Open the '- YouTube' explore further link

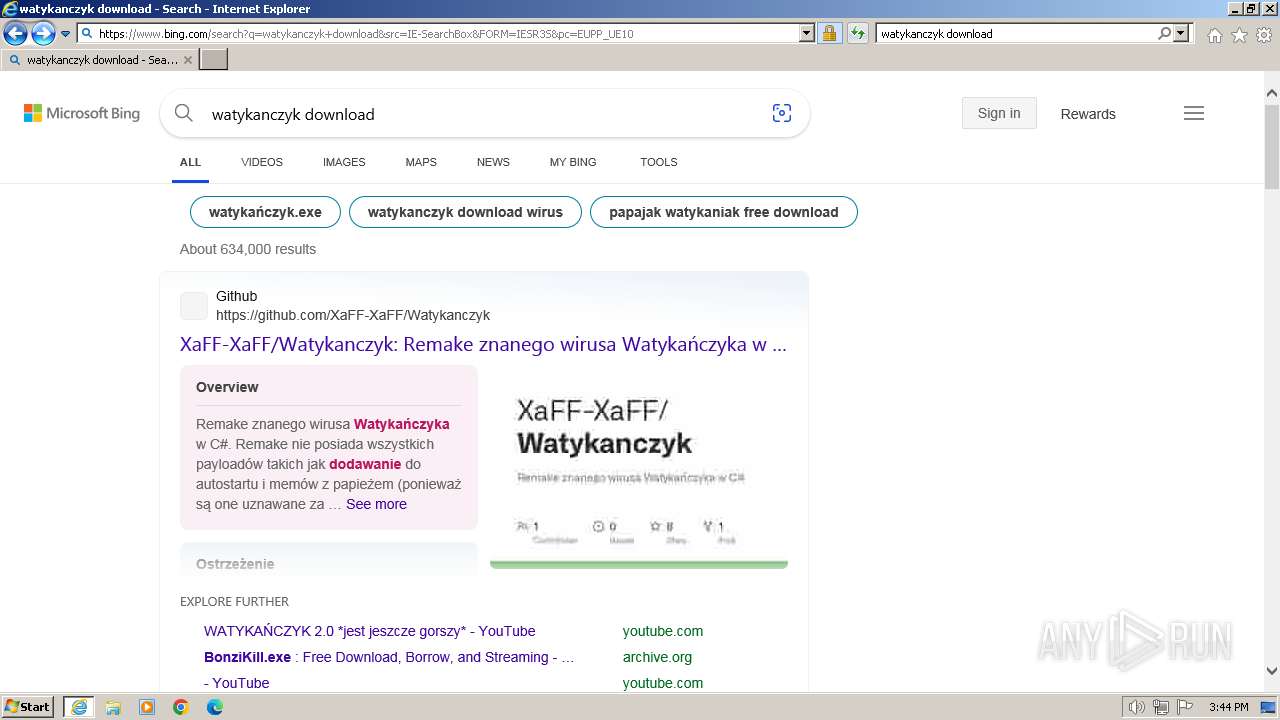pos(236,683)
